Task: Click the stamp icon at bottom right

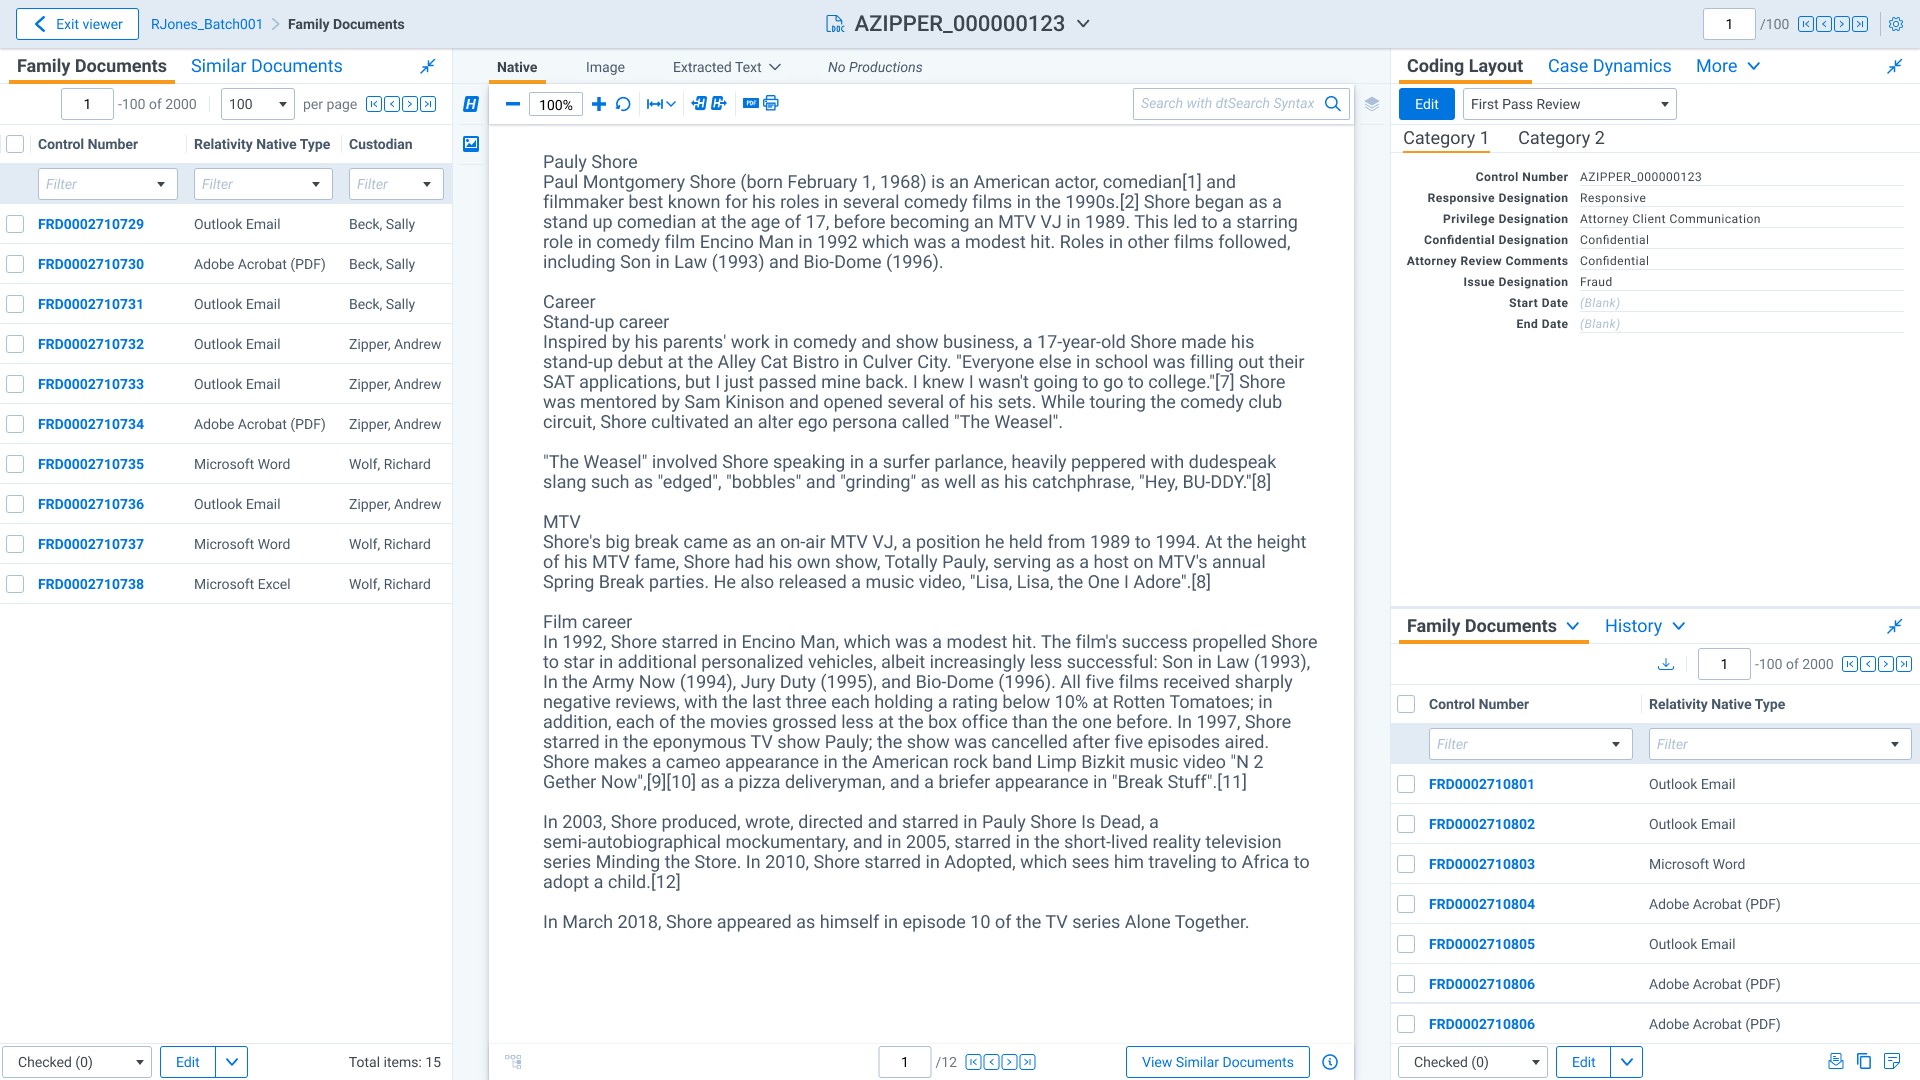Action: 1836,1062
